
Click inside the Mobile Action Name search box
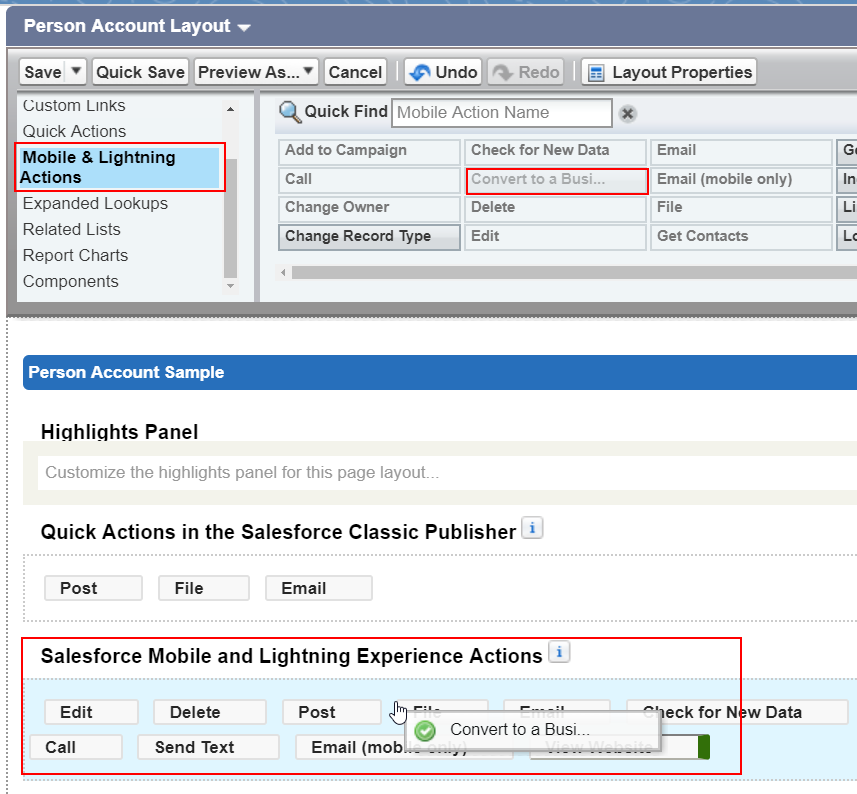500,112
